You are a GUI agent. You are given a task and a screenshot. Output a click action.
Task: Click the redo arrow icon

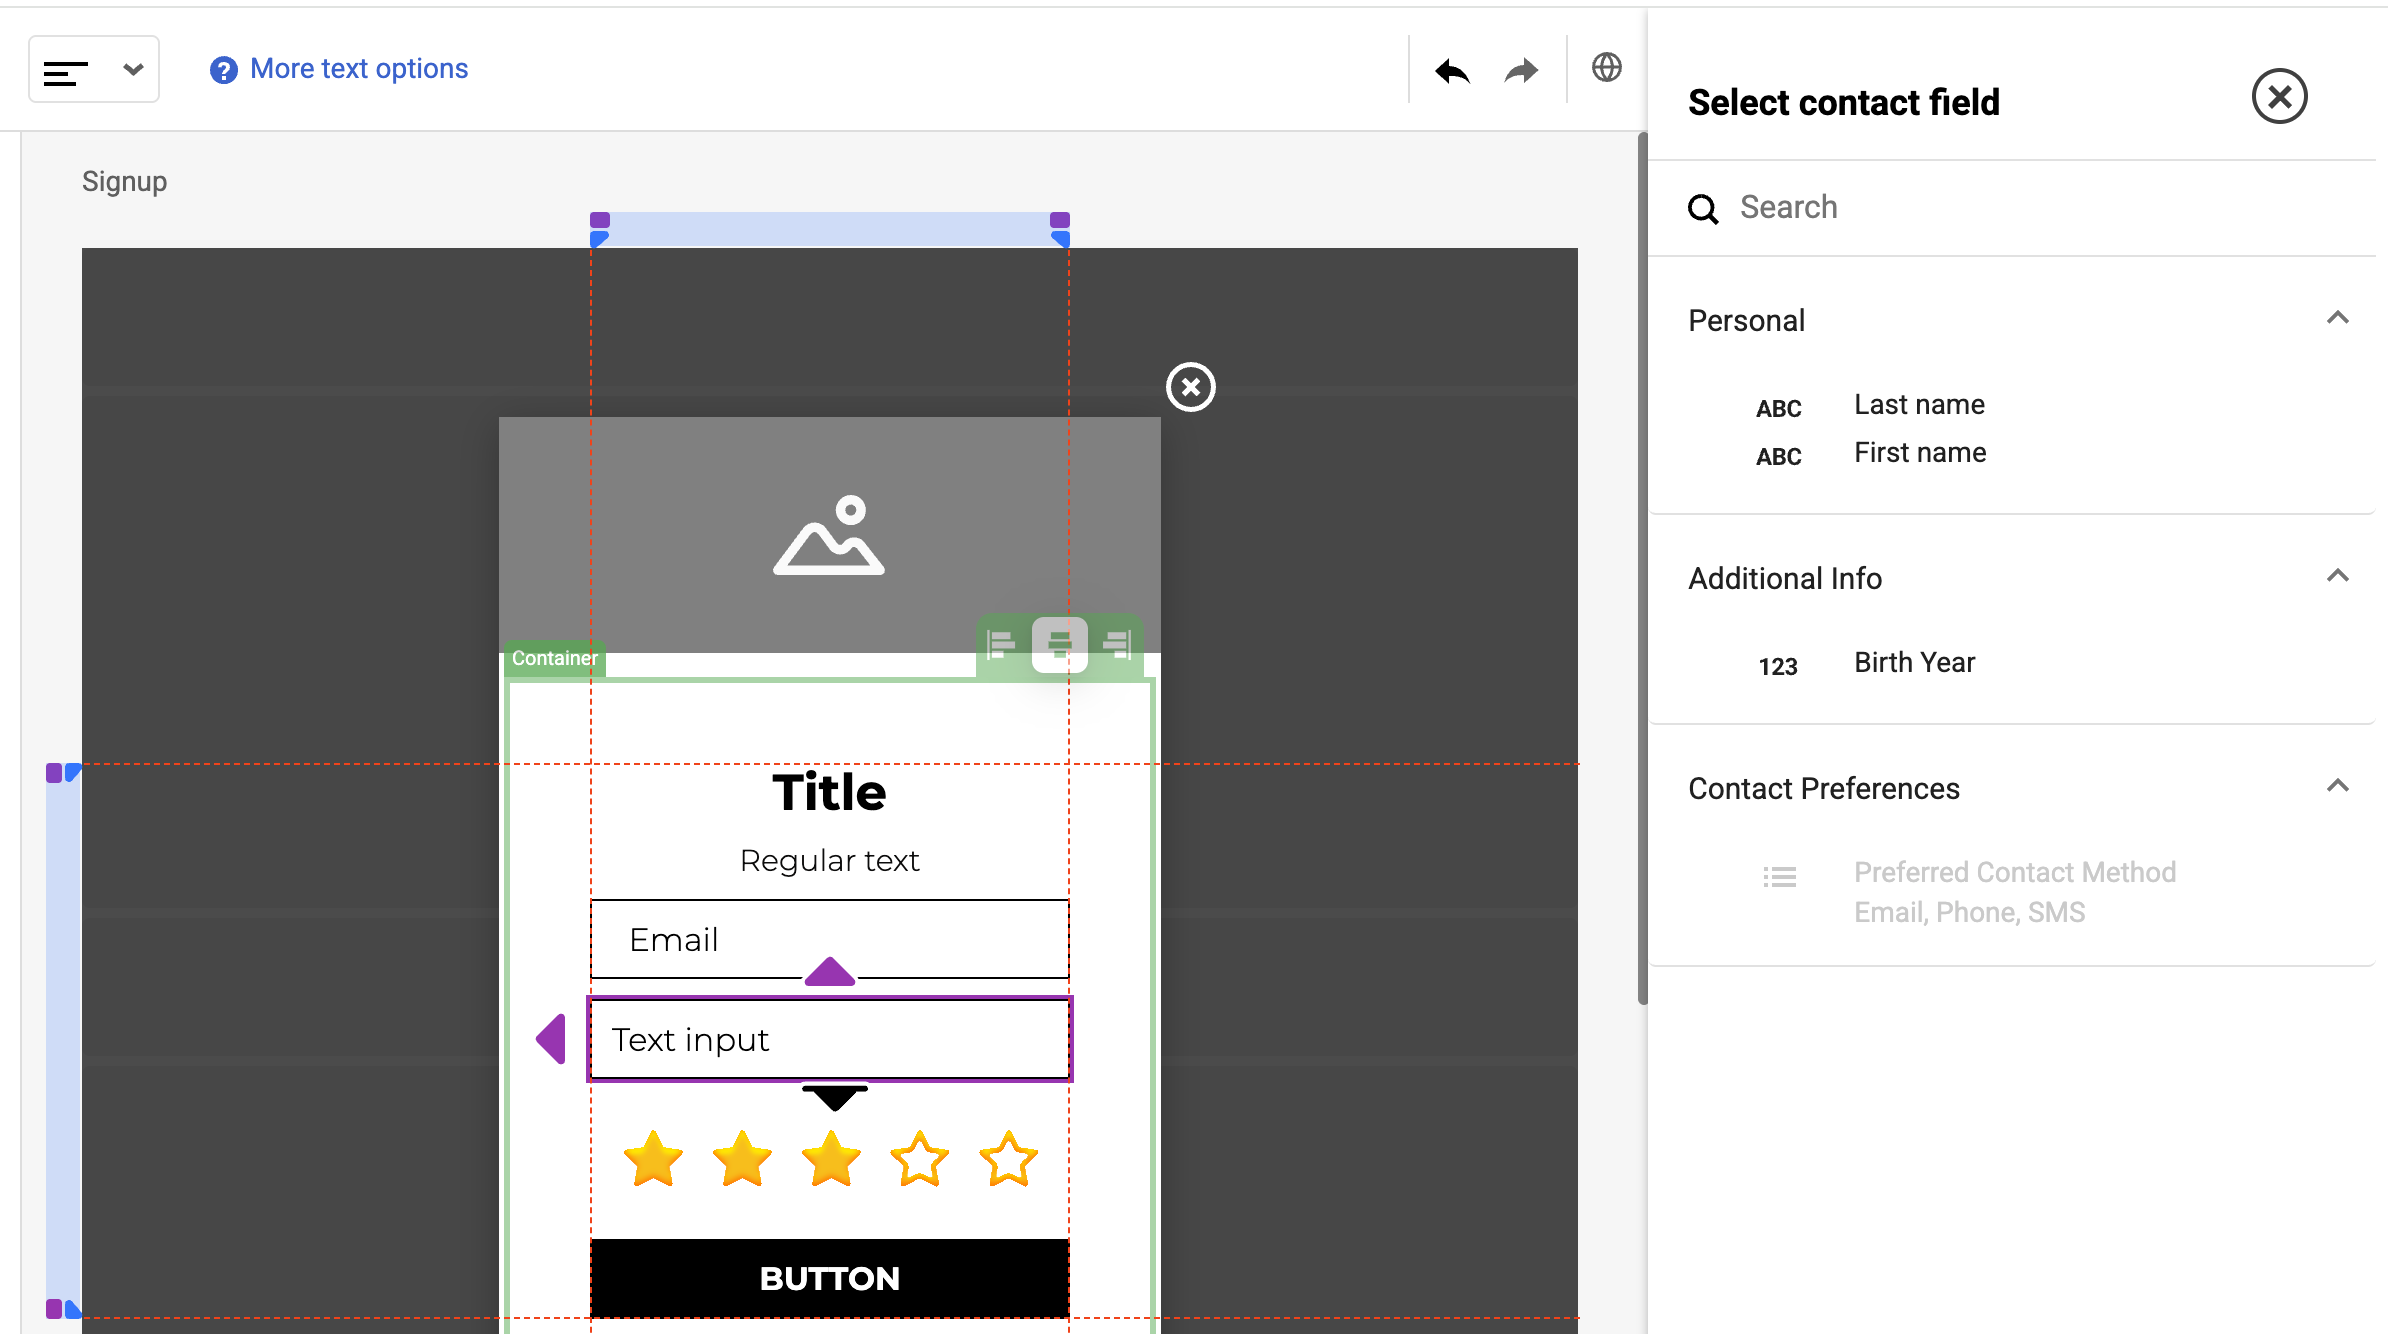(x=1521, y=71)
